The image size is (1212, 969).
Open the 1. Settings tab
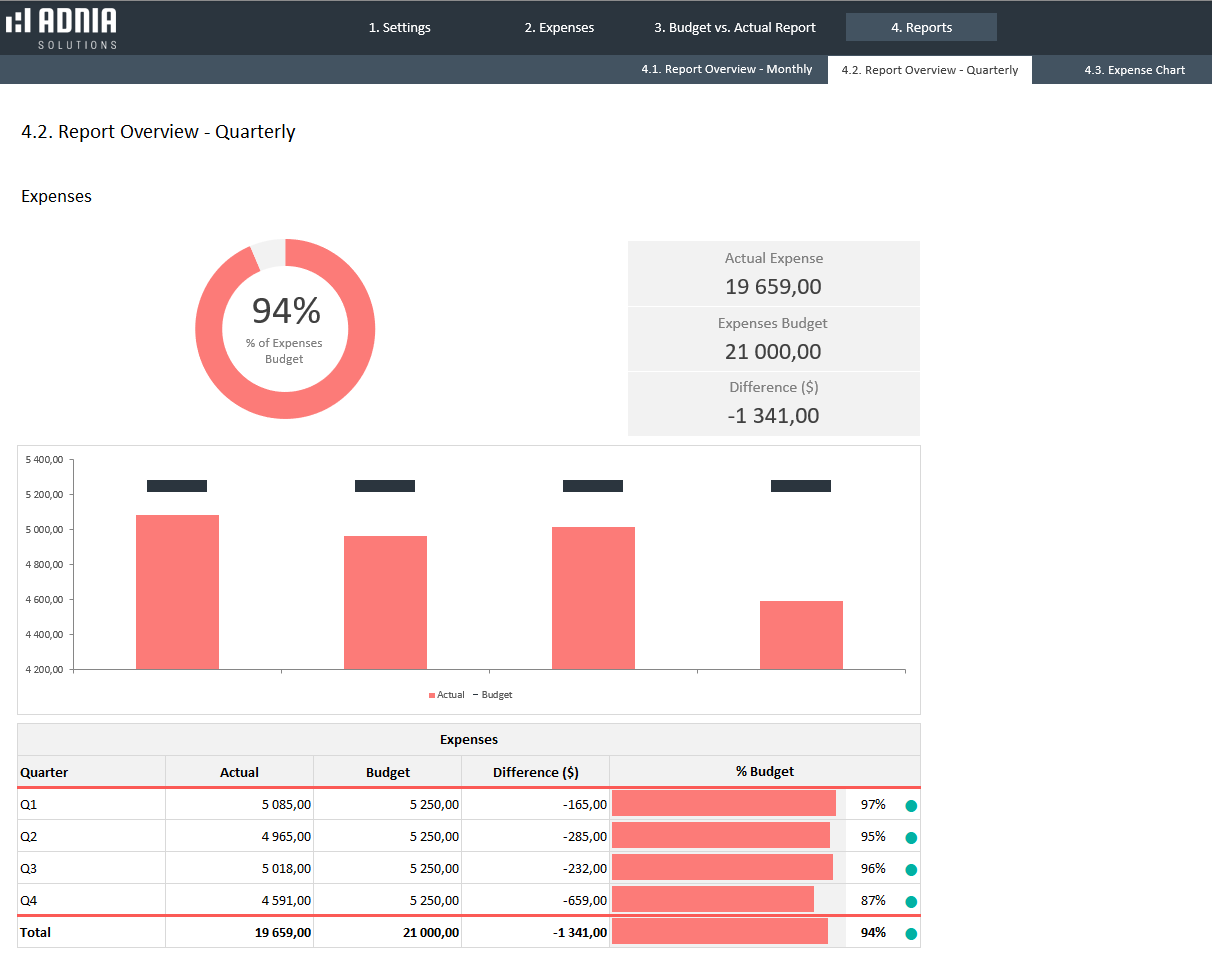[x=400, y=28]
